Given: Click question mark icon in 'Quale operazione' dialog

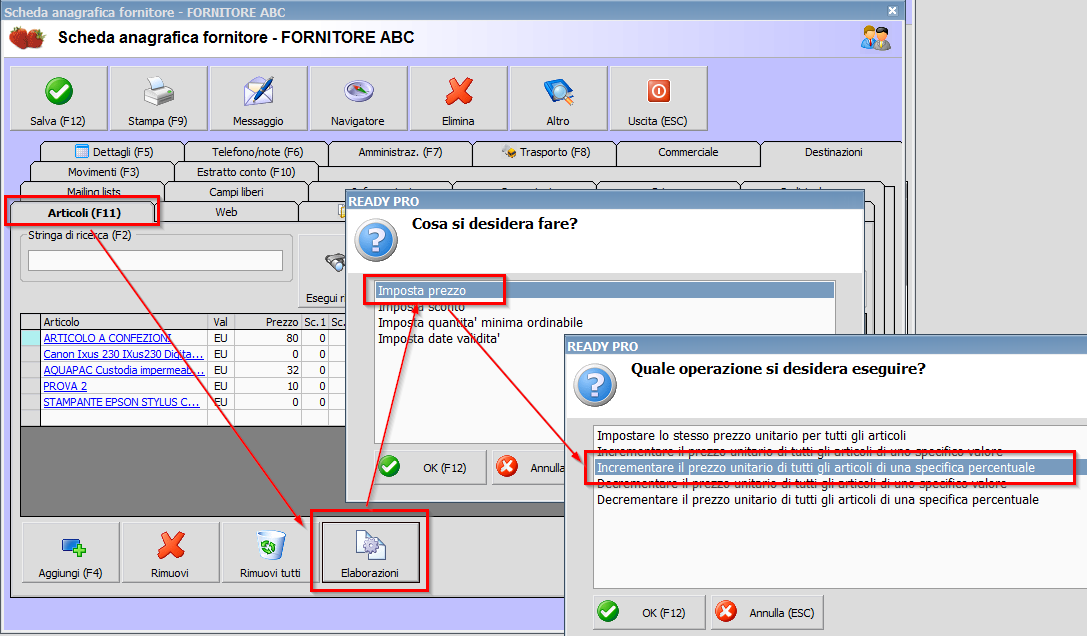Looking at the screenshot, I should [595, 385].
